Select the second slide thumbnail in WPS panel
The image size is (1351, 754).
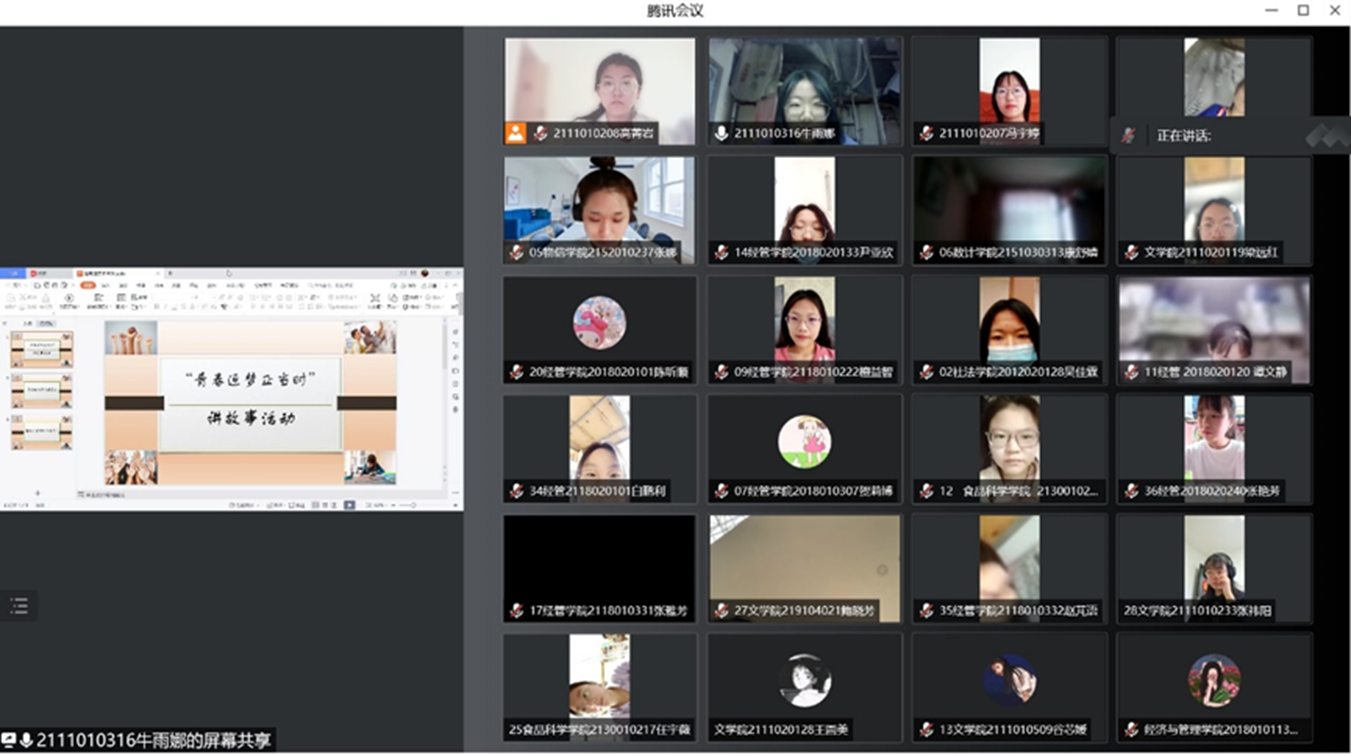(42, 390)
